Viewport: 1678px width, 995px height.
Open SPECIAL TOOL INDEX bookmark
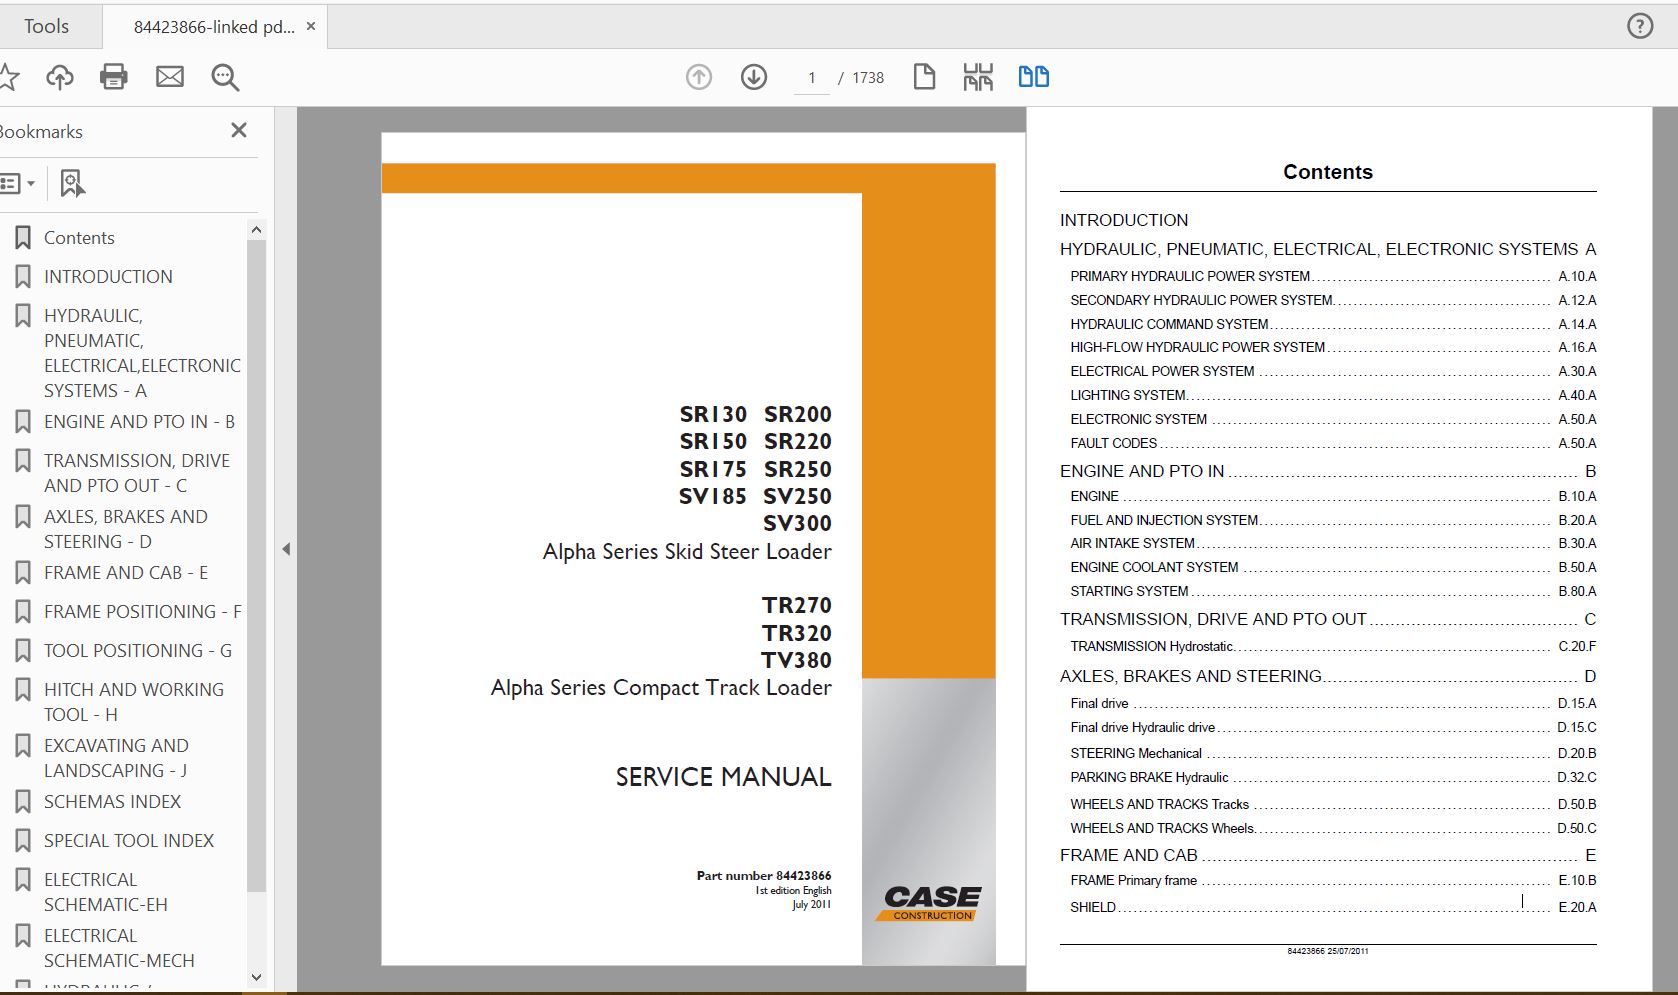pyautogui.click(x=129, y=841)
